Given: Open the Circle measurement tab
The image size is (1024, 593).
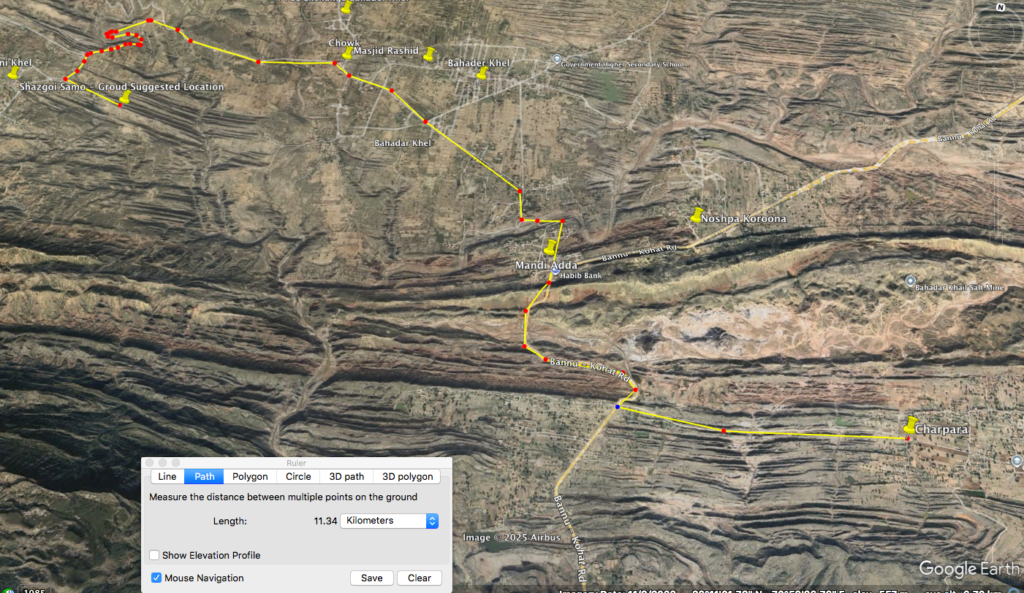Looking at the screenshot, I should click(x=298, y=477).
